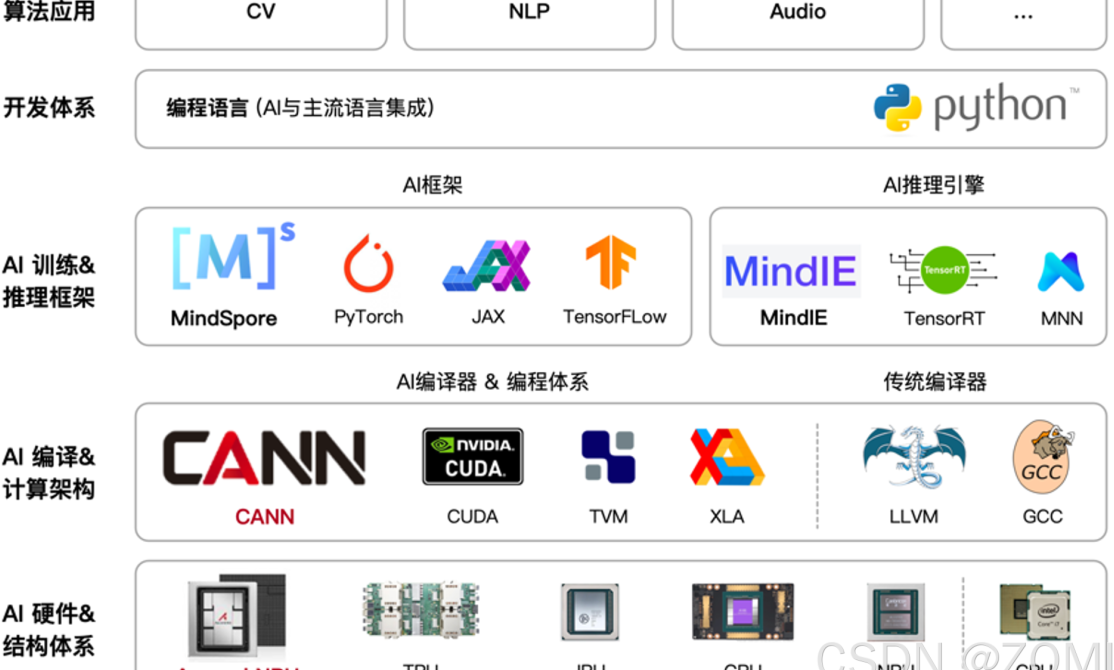The width and height of the screenshot is (1114, 670).
Task: Click the NVIDIA CUDA badge
Action: tap(472, 455)
